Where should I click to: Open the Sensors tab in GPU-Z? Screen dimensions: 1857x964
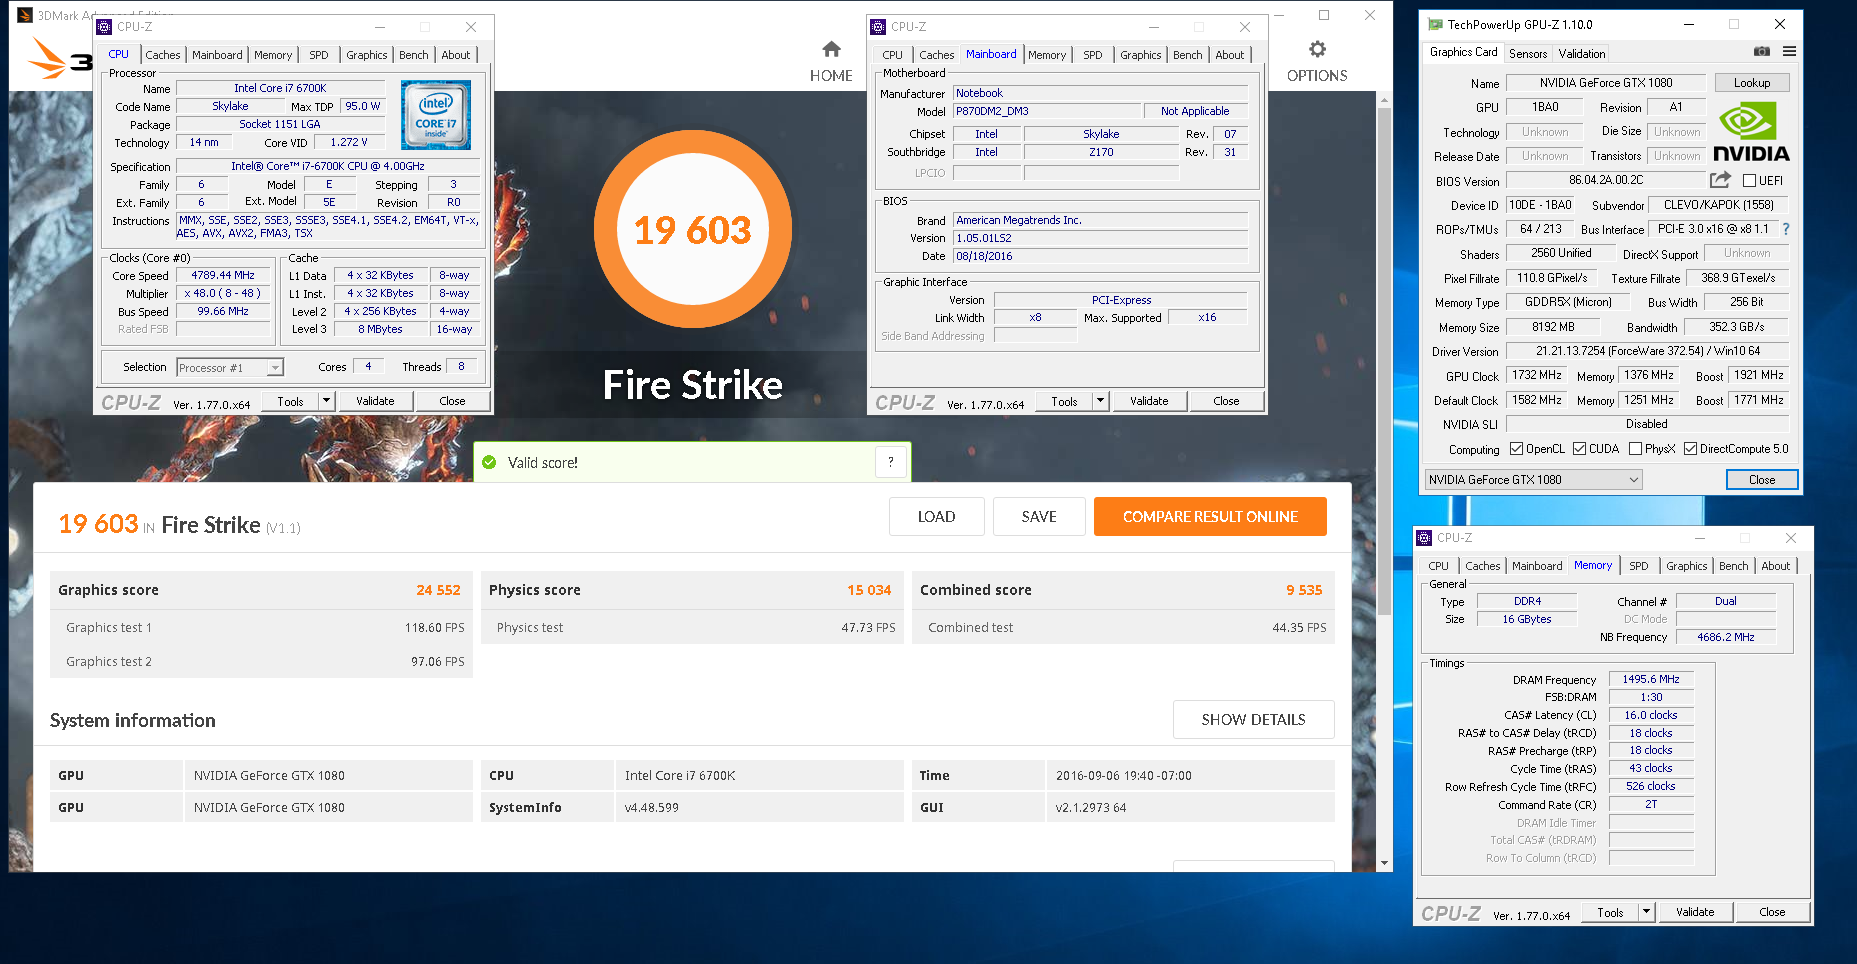[x=1527, y=54]
